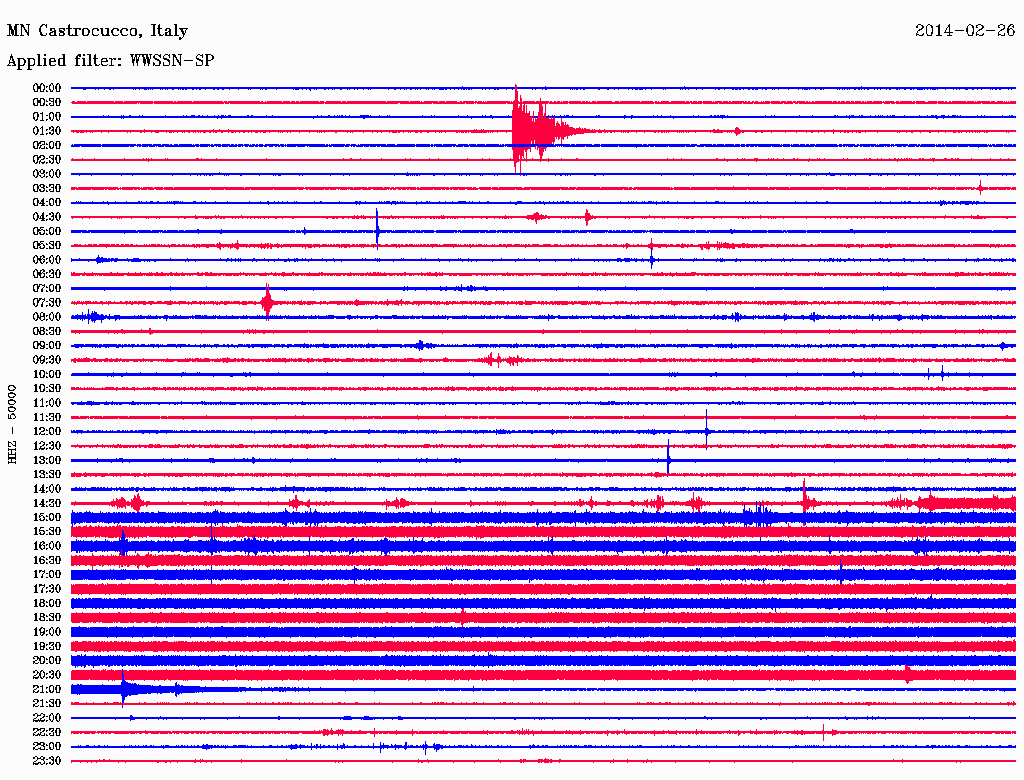Select the 22:30 time label

pyautogui.click(x=46, y=732)
